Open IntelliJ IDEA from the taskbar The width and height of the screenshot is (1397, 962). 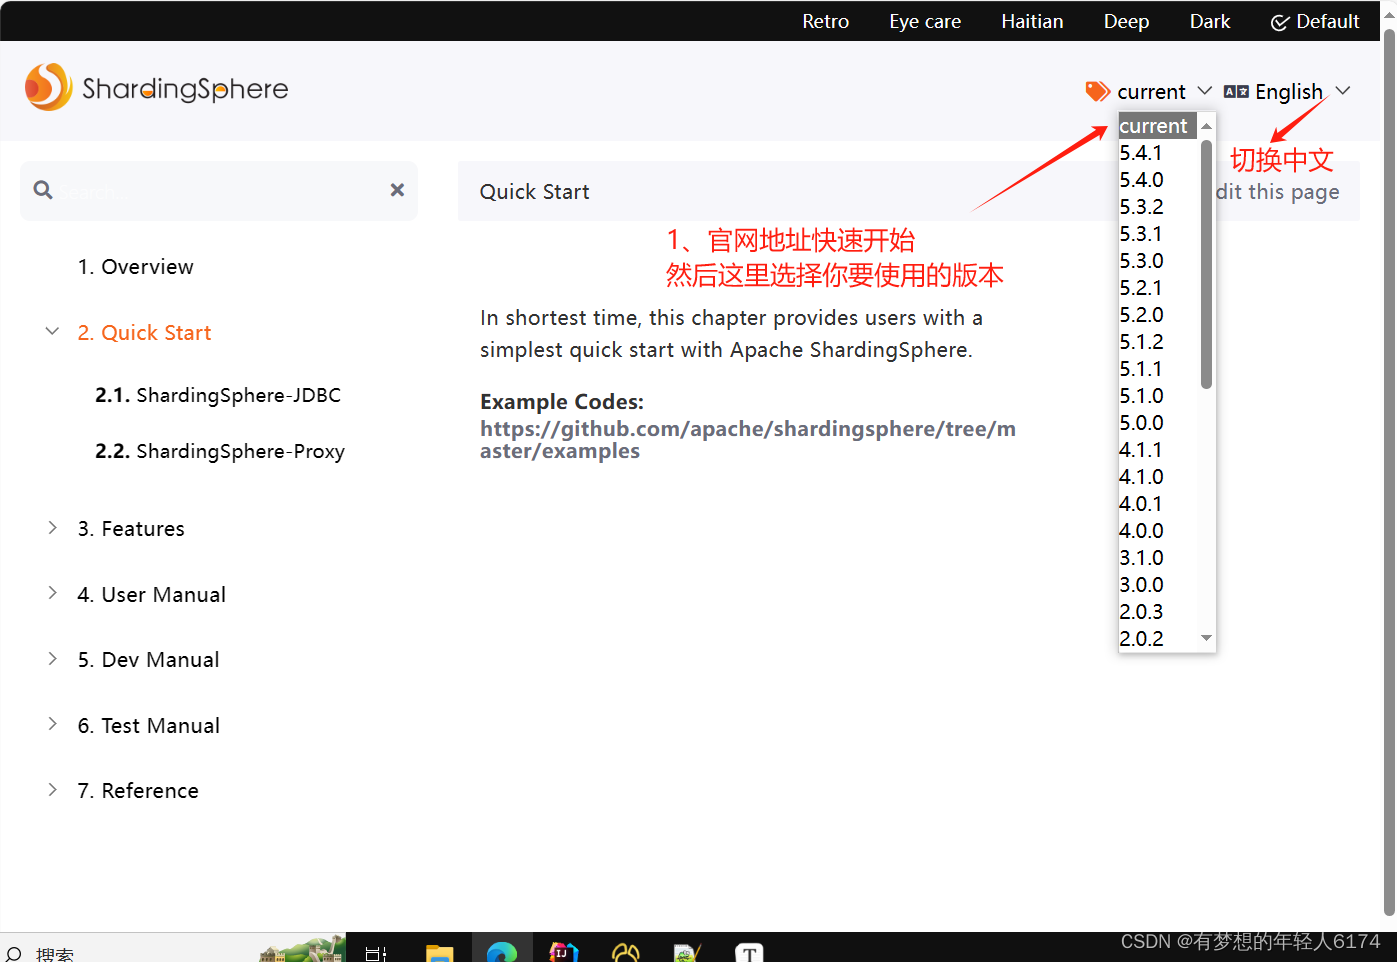pyautogui.click(x=564, y=952)
